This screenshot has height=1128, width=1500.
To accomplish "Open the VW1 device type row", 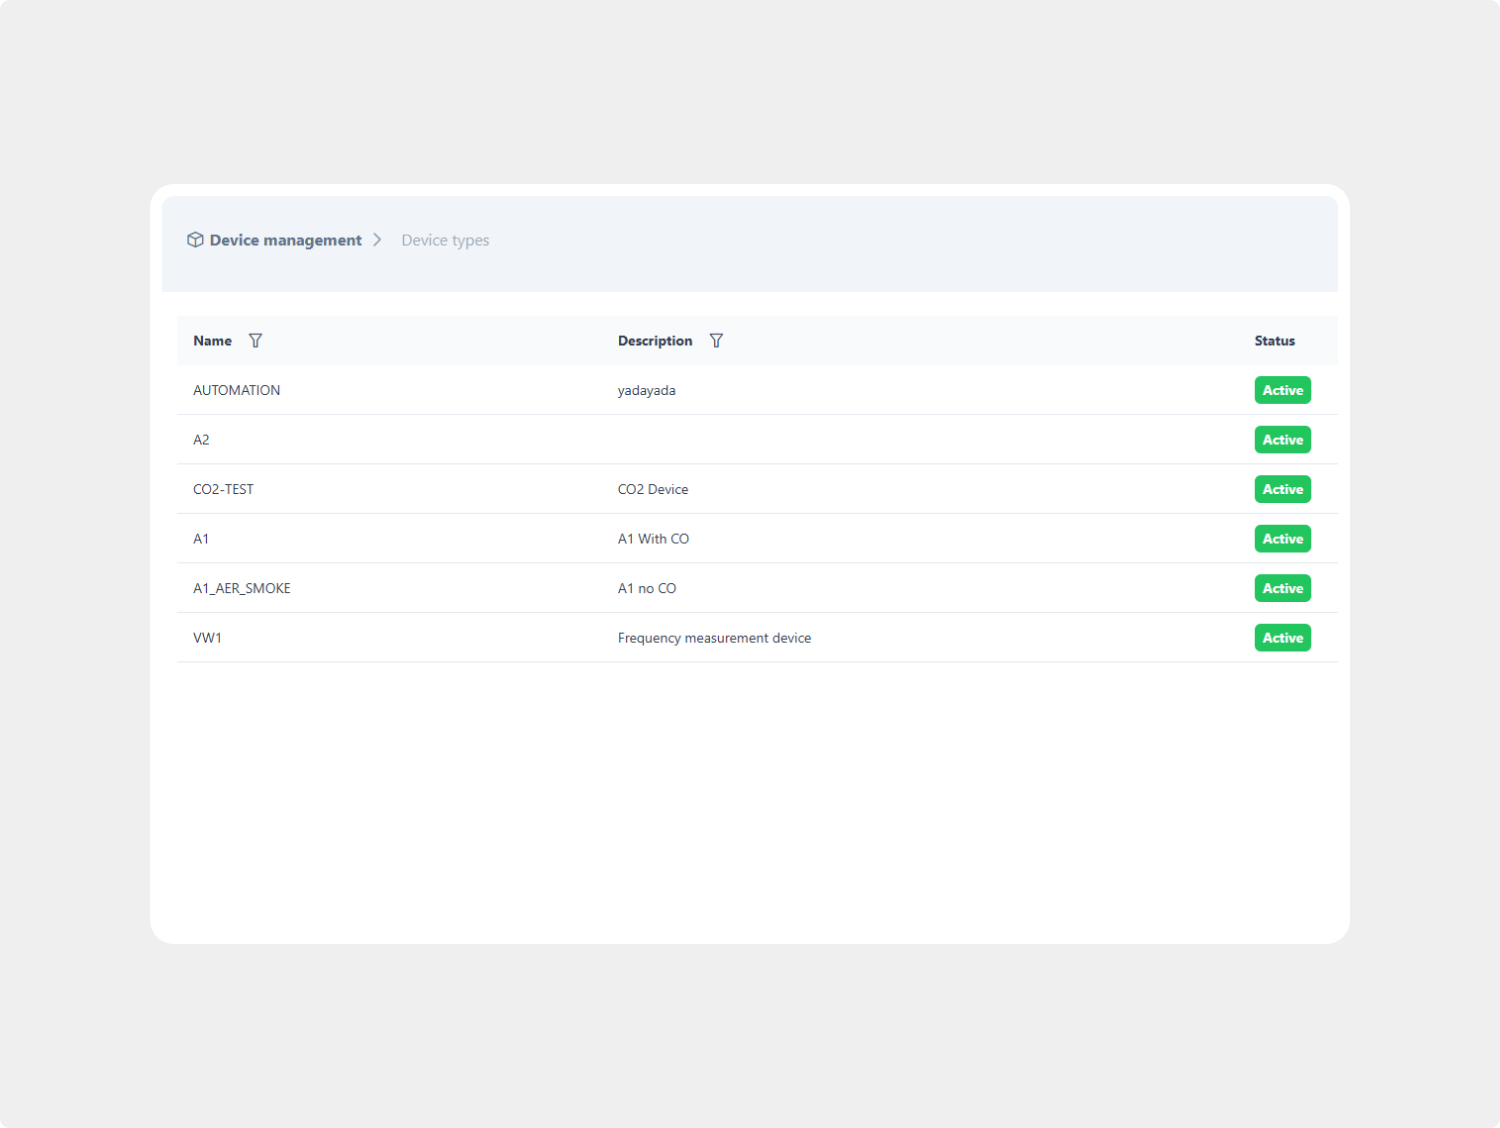I will (207, 638).
